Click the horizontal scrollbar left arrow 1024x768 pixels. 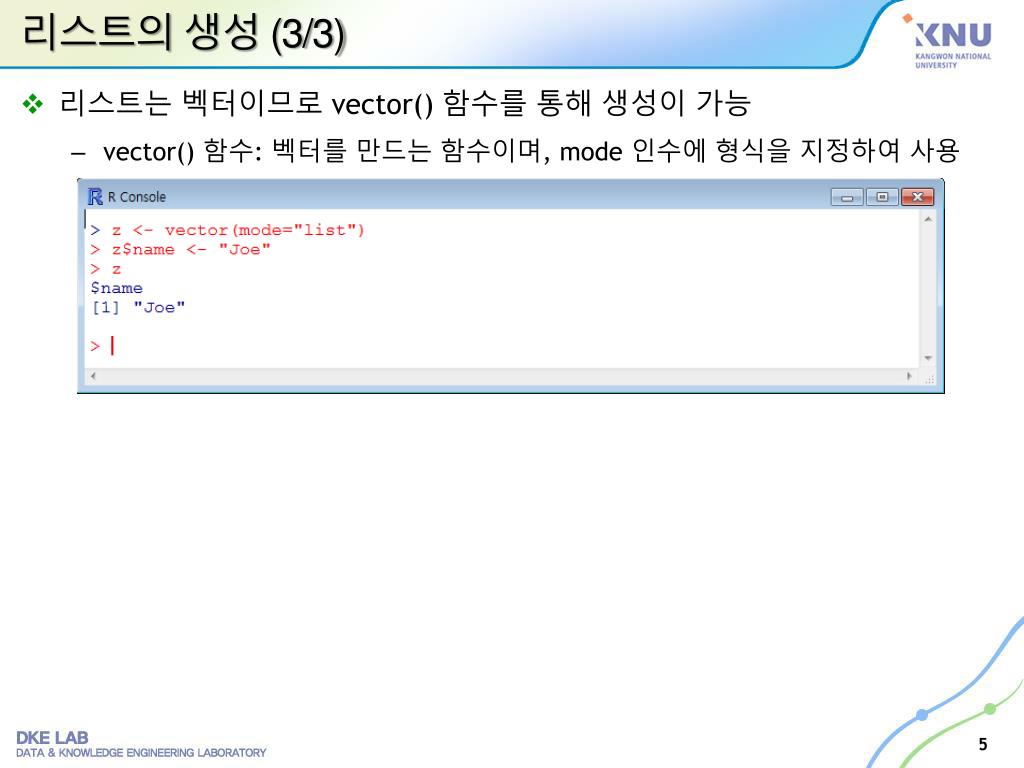[x=93, y=376]
